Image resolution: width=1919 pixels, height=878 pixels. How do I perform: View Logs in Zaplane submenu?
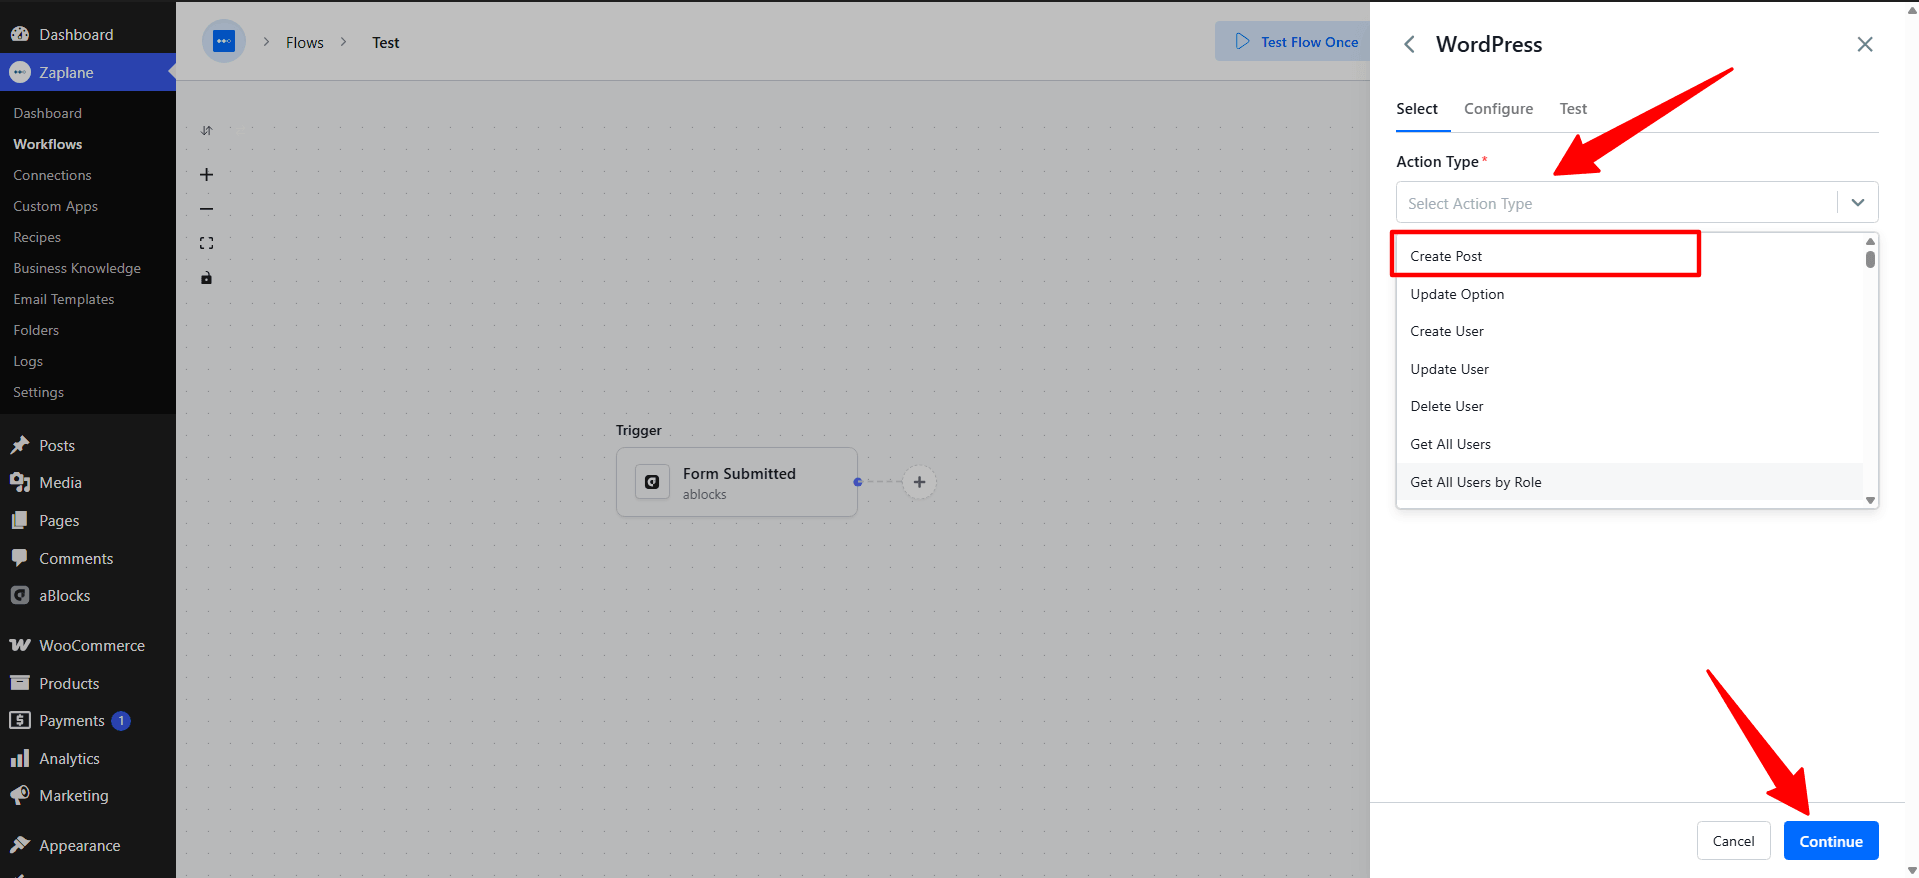click(x=28, y=361)
